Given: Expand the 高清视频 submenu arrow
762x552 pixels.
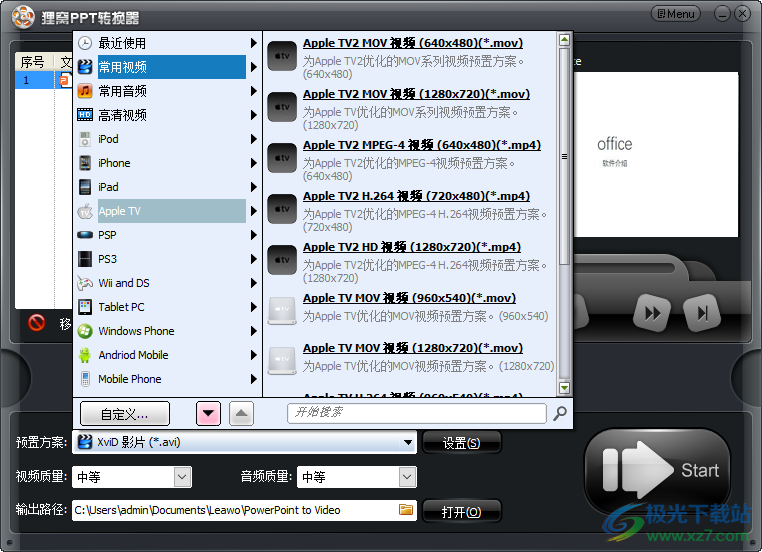Looking at the screenshot, I should pos(253,115).
